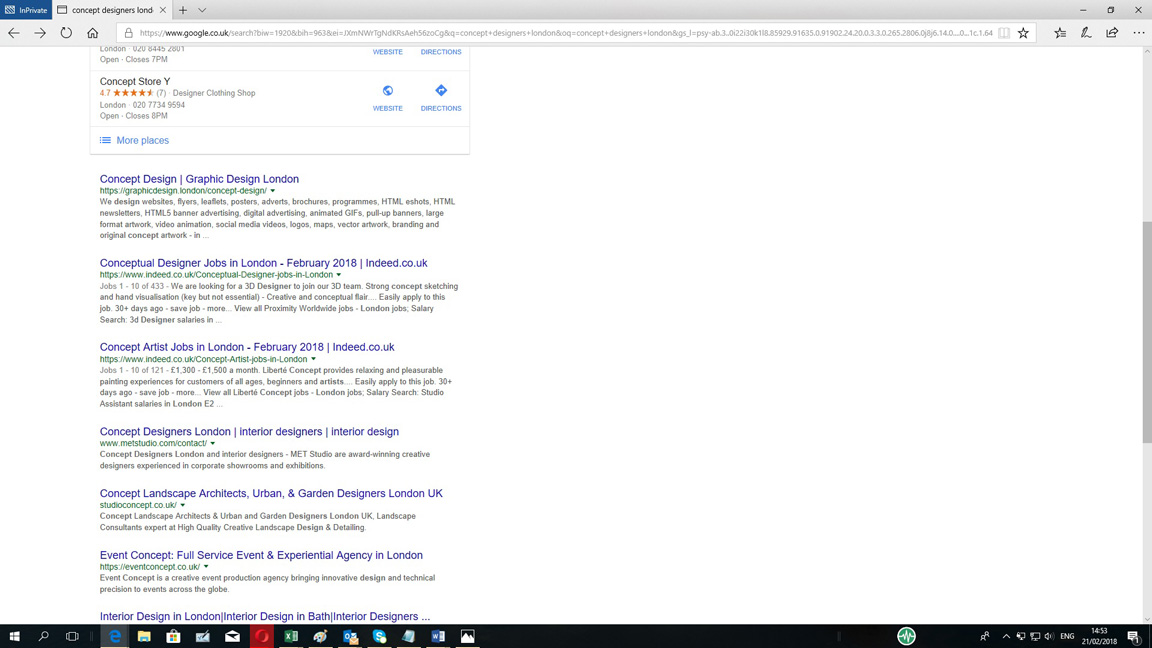Viewport: 1152px width, 648px height.
Task: Open a new browser tab
Action: 183,10
